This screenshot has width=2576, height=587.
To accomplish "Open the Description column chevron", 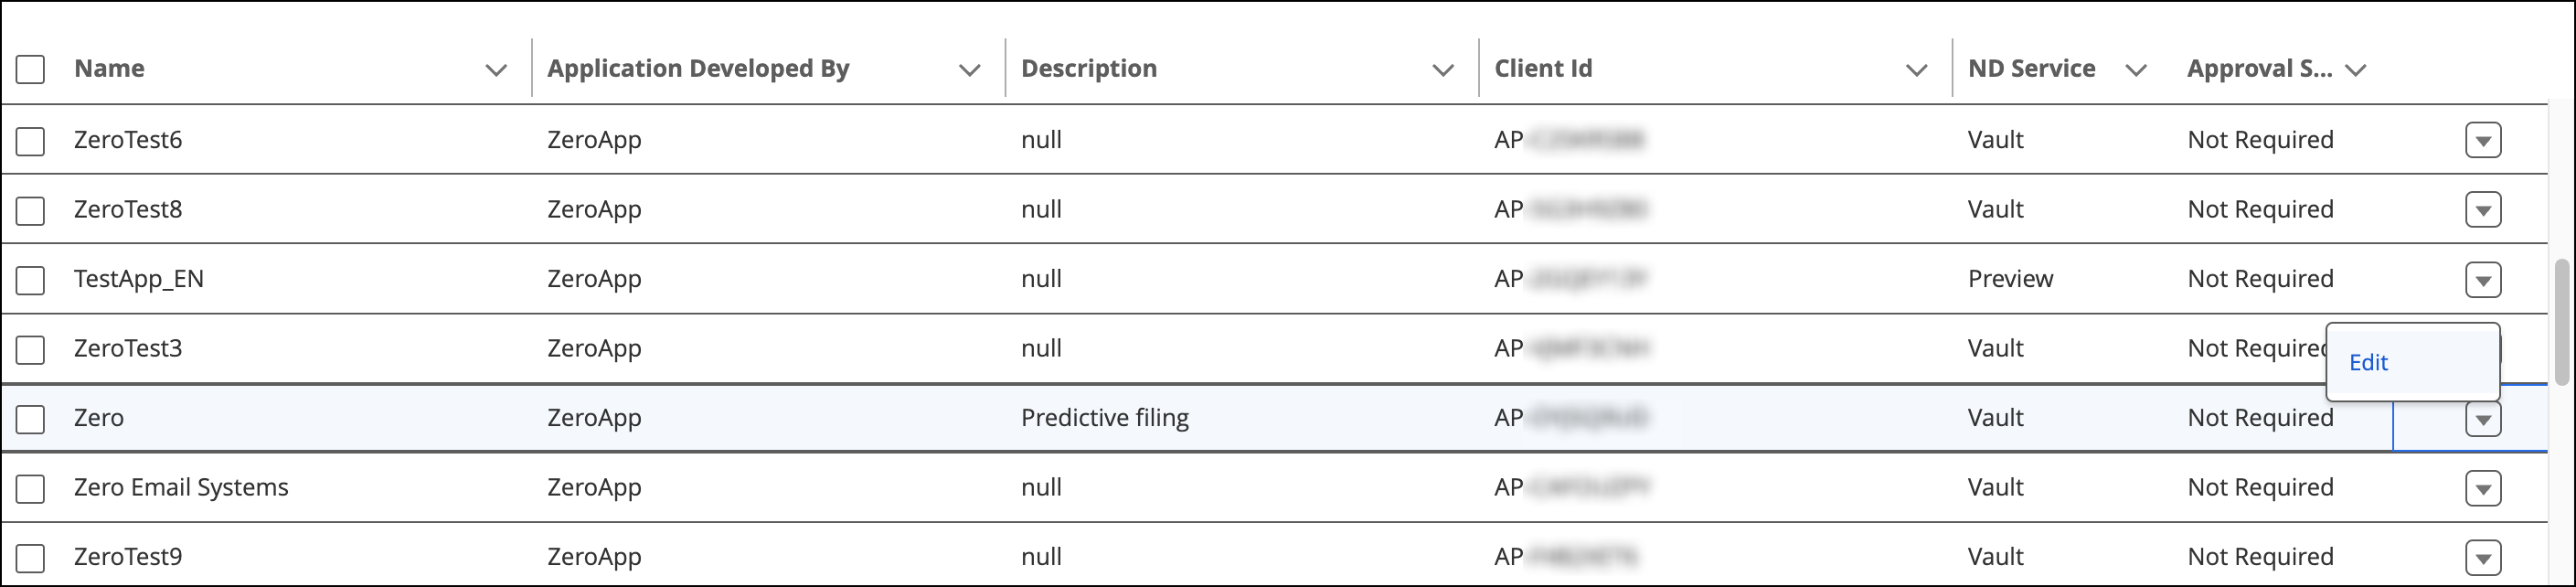I will (1443, 70).
